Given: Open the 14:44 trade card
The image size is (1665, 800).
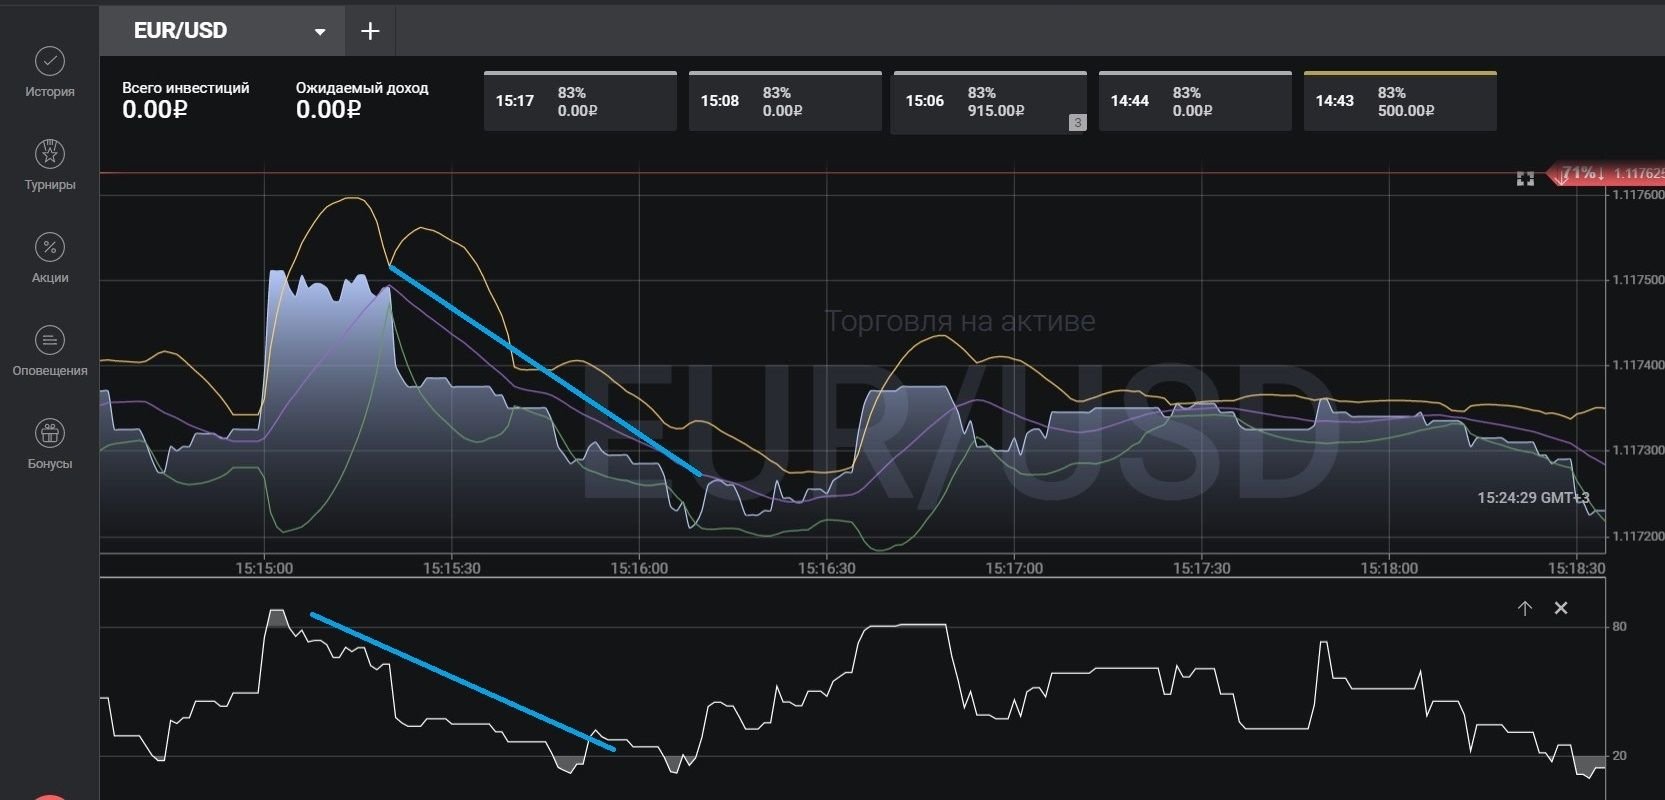Looking at the screenshot, I should point(1195,101).
